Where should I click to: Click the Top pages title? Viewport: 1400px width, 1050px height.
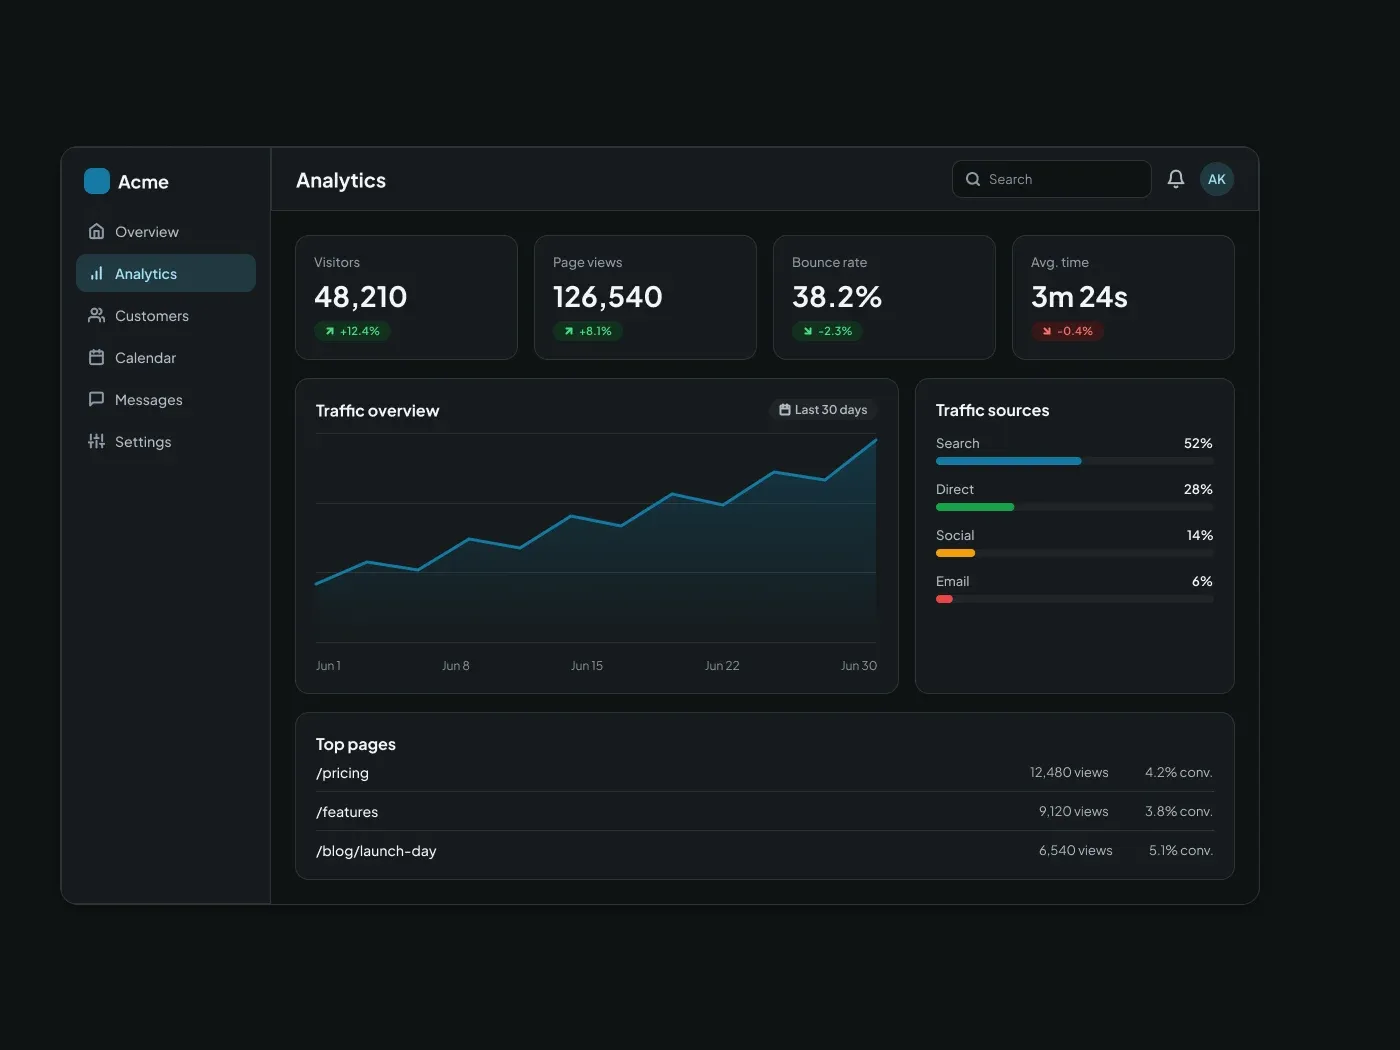[x=355, y=744]
